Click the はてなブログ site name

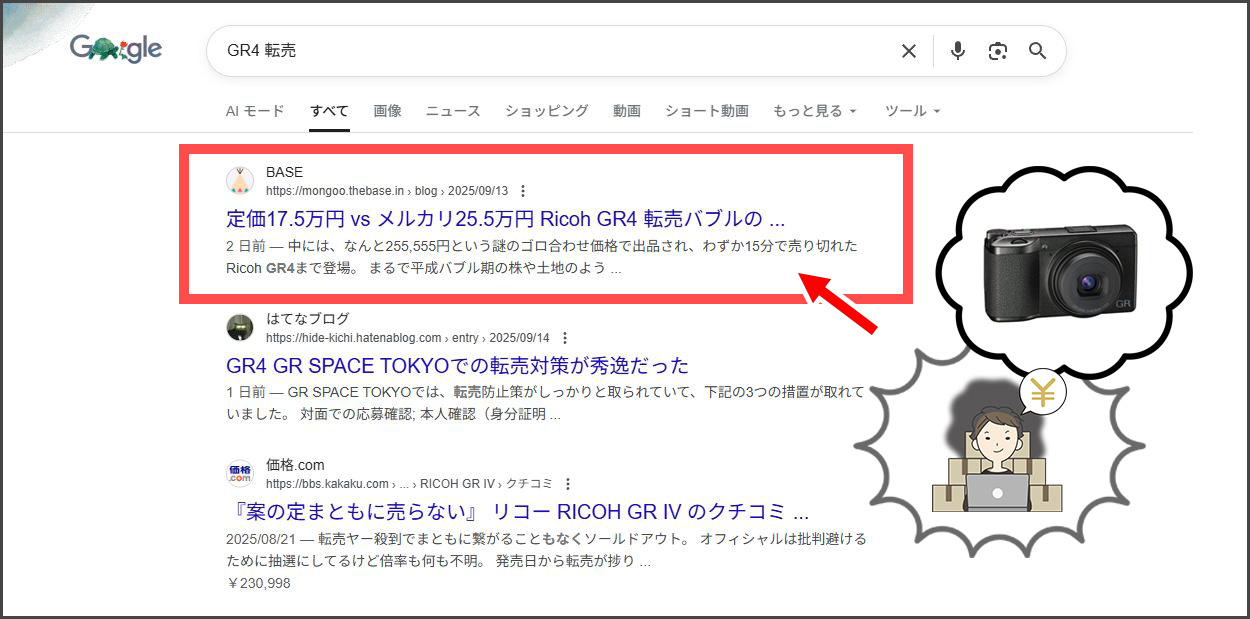(x=308, y=319)
